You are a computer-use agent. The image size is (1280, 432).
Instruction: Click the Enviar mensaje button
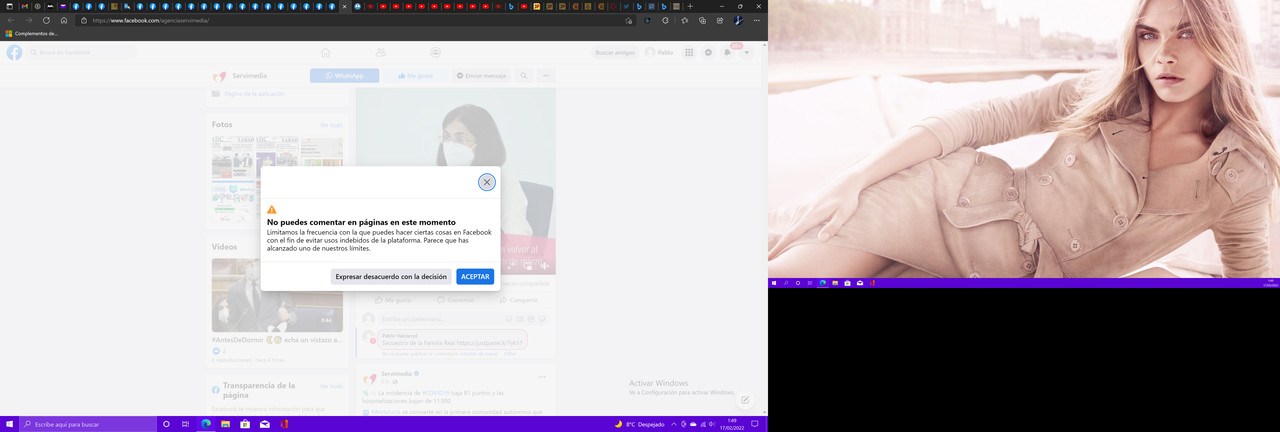click(481, 76)
